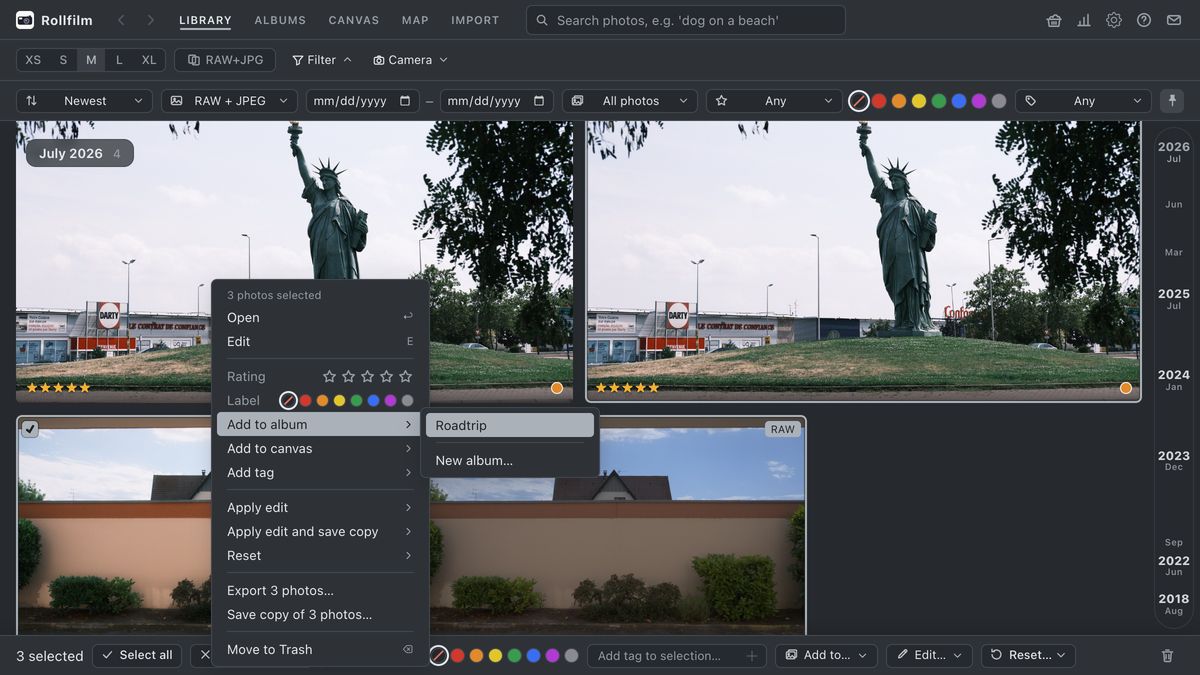Open the shopping basket icon in header
This screenshot has height=675, width=1200.
[1054, 20]
